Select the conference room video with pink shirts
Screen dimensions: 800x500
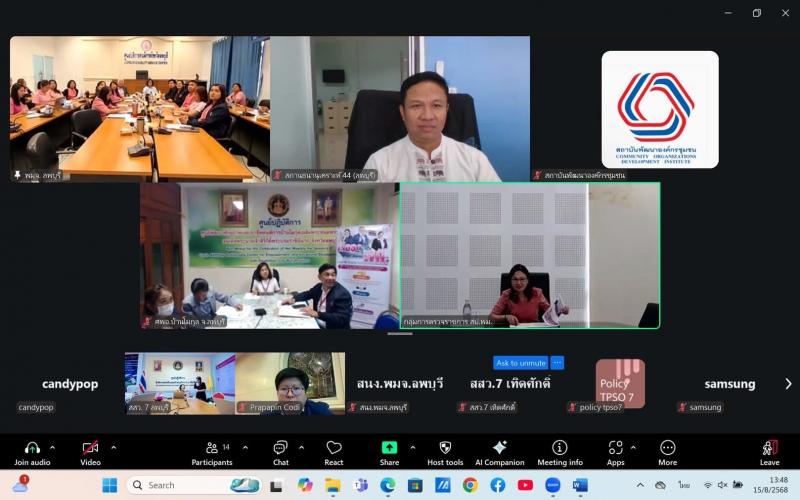click(140, 109)
